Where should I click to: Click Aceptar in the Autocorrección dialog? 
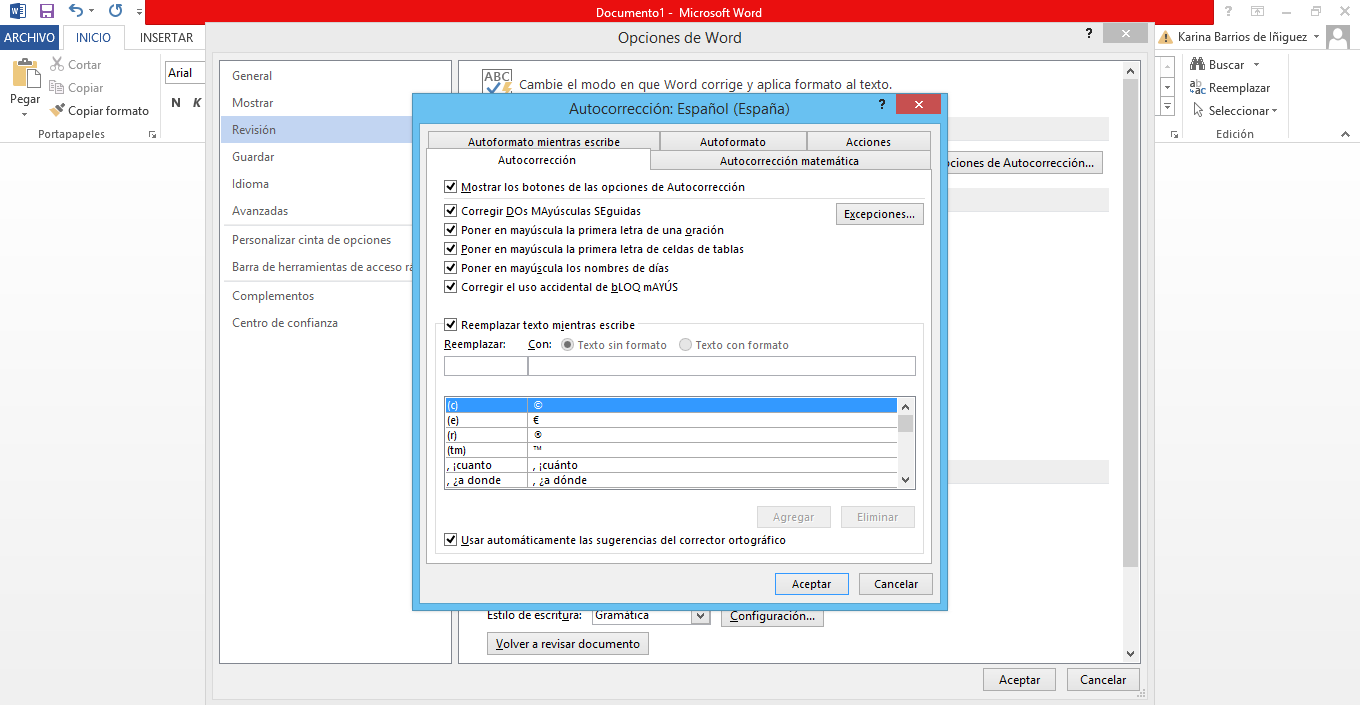click(812, 584)
